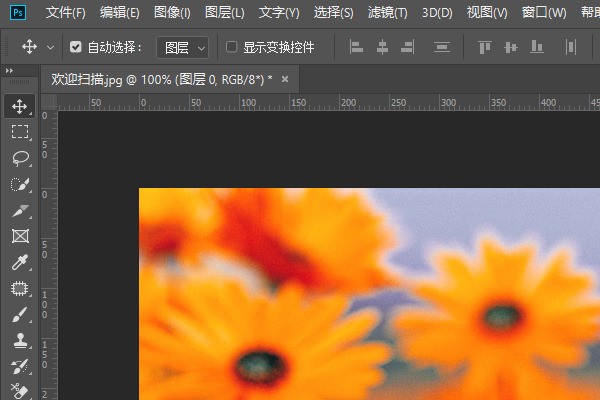The image size is (600, 400).
Task: Select the Crop tool
Action: (x=20, y=211)
